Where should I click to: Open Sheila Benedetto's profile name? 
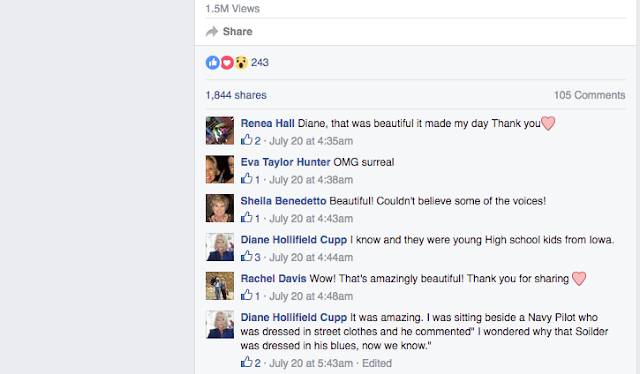(x=283, y=201)
